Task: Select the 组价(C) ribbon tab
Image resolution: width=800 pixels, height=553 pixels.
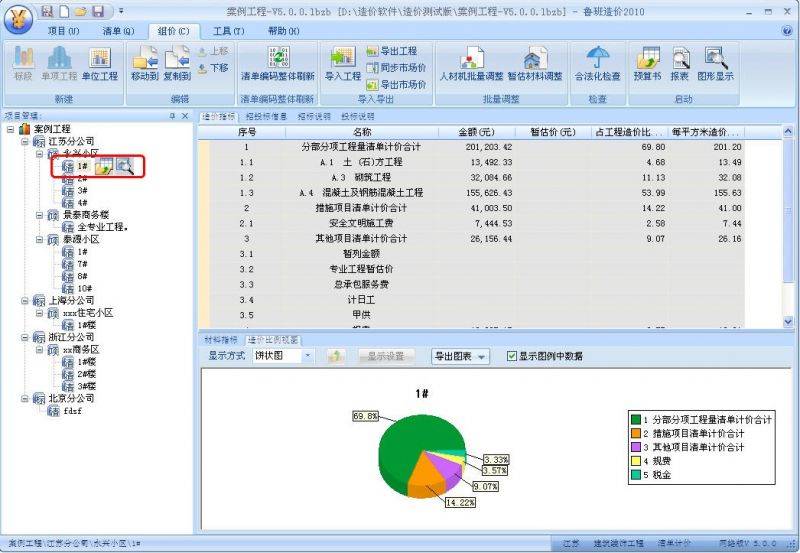Action: (x=173, y=31)
